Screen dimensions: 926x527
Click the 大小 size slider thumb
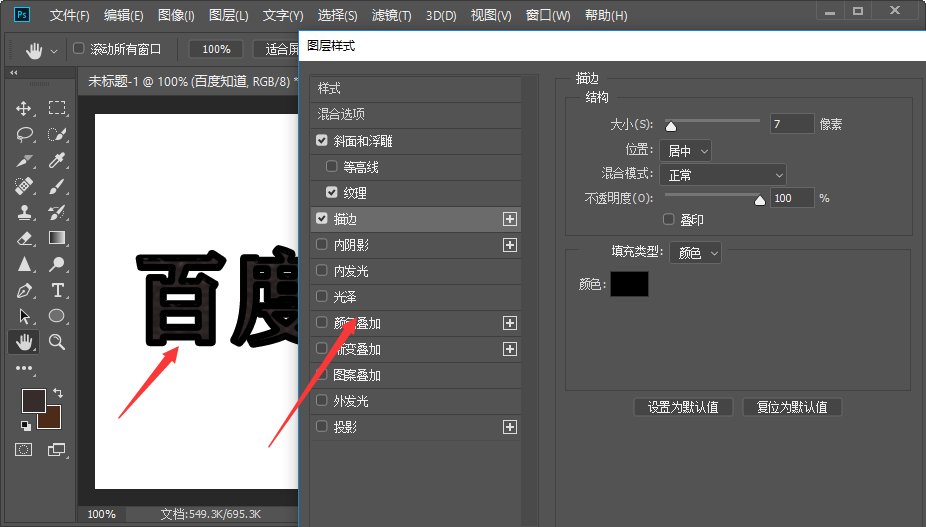click(671, 126)
